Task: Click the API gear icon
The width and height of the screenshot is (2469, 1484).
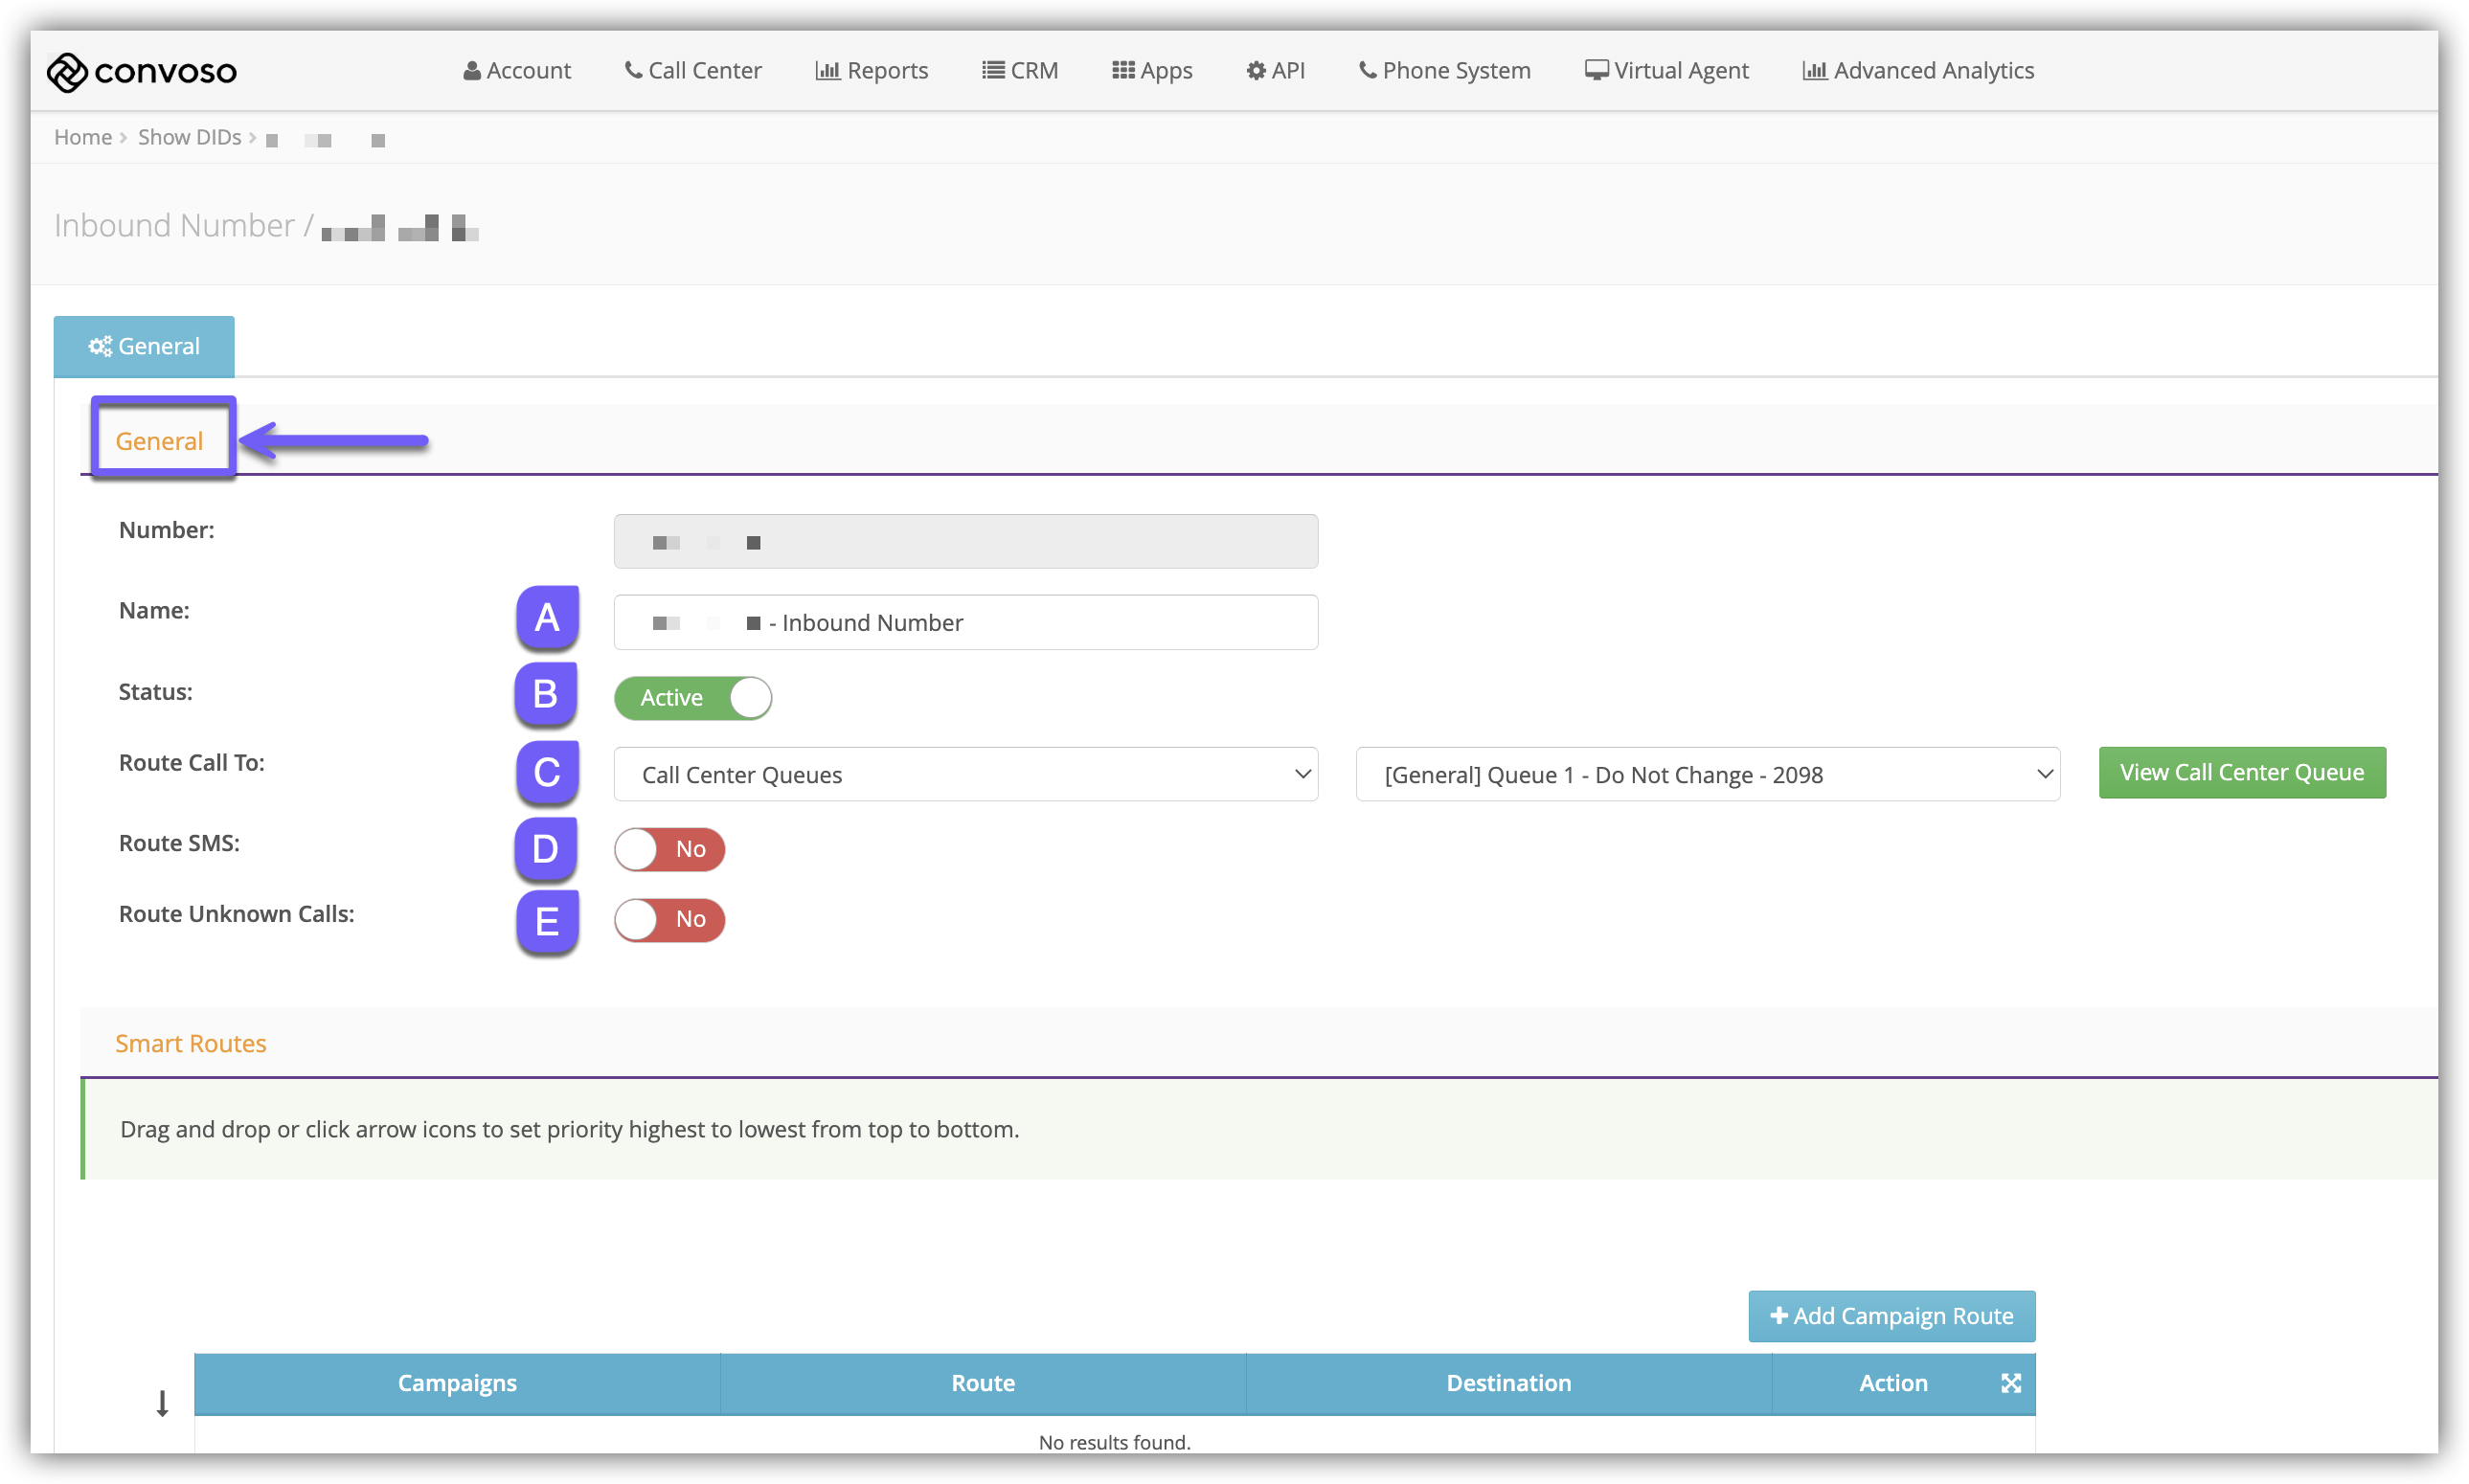Action: pyautogui.click(x=1256, y=71)
